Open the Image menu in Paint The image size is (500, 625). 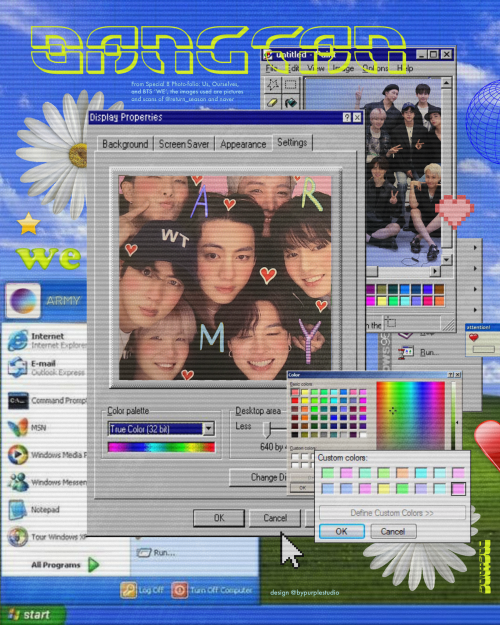coord(343,69)
